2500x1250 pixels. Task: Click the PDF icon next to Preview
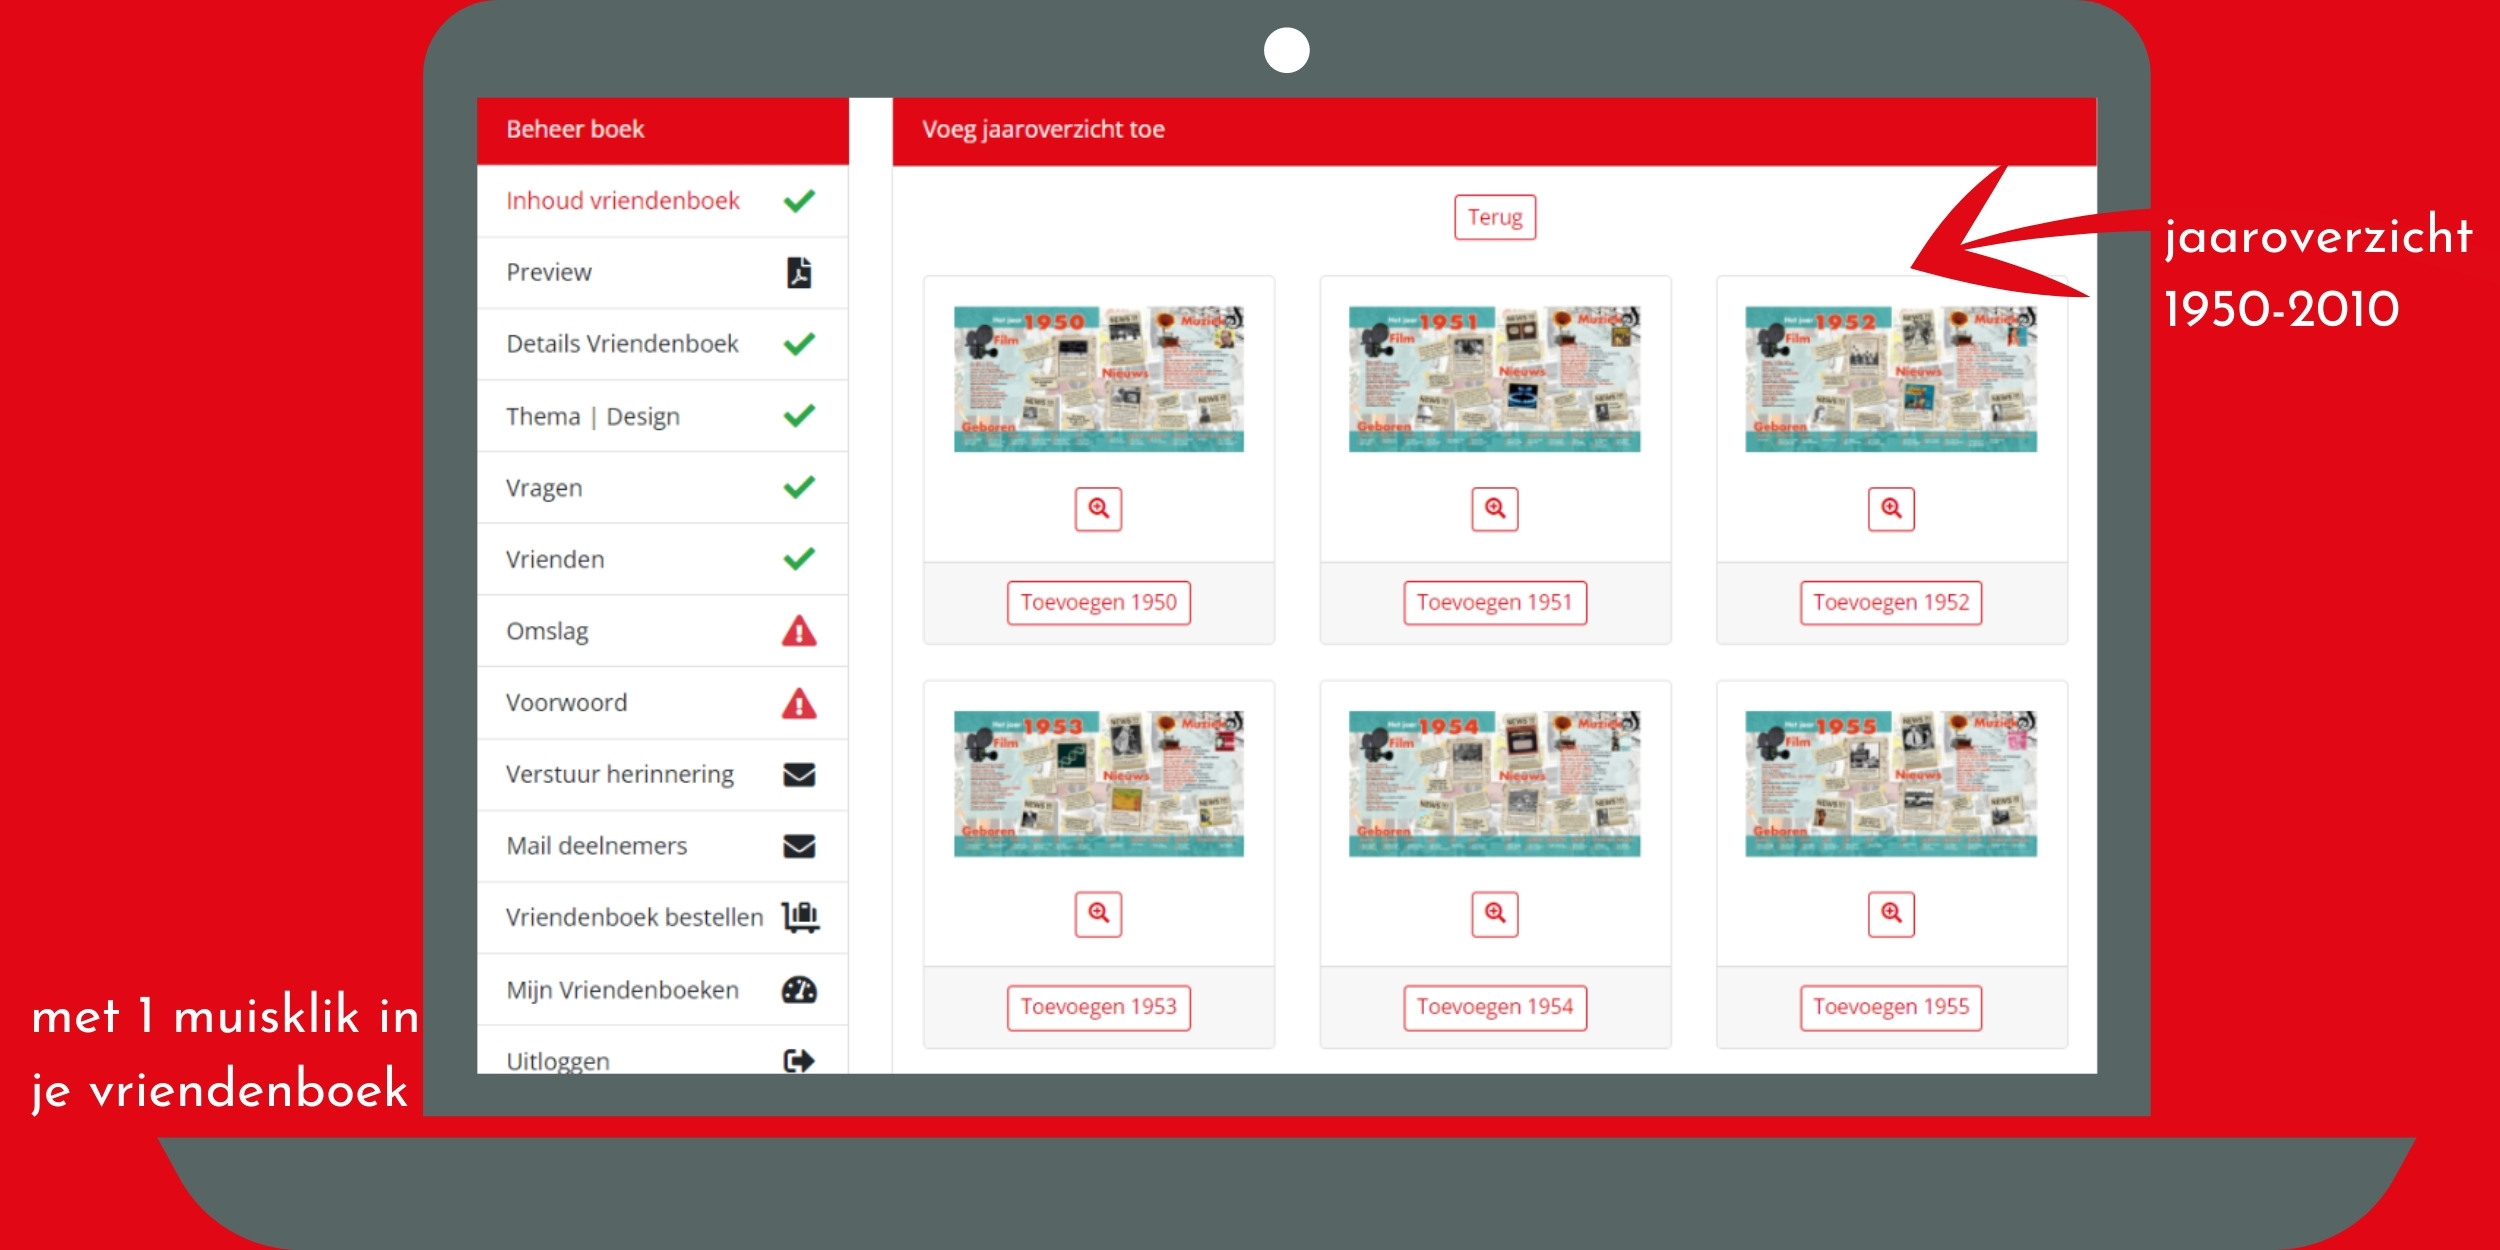click(x=799, y=272)
